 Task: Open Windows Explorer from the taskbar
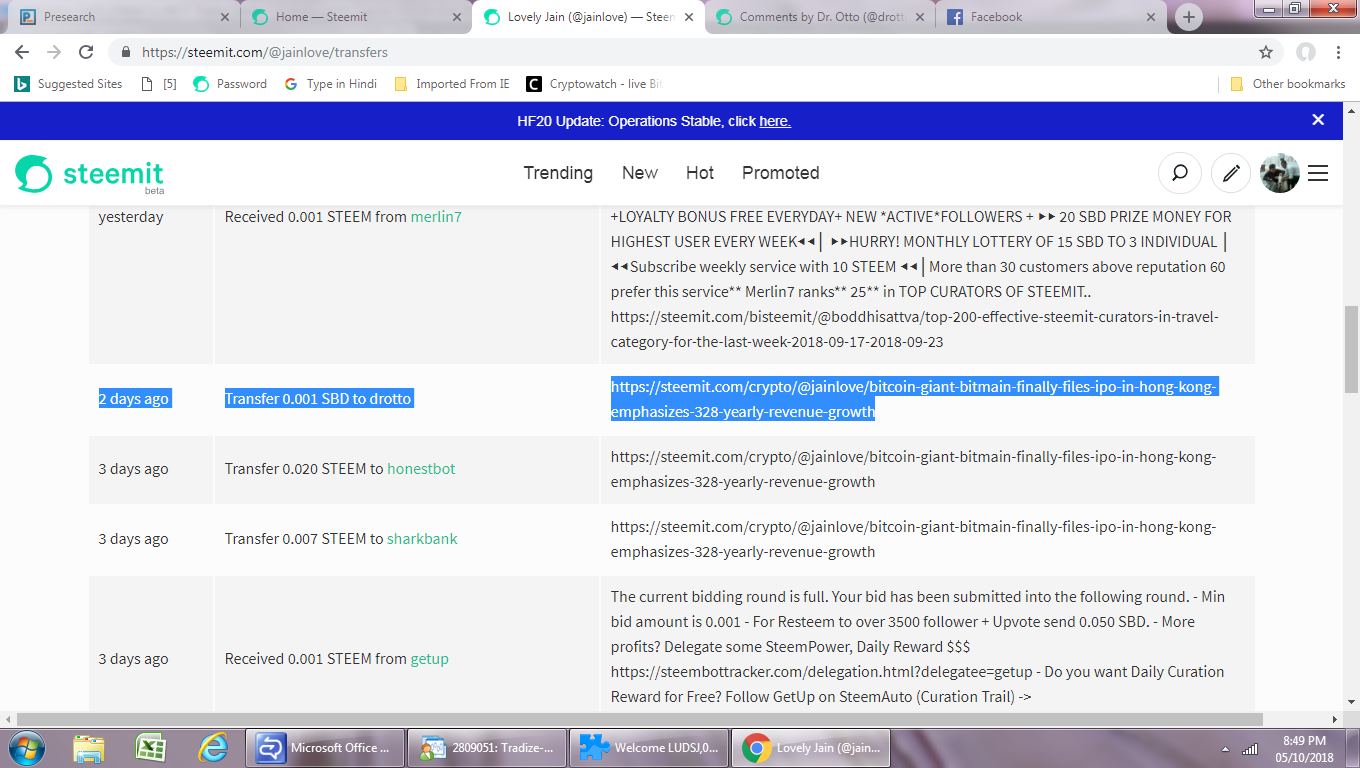(89, 748)
